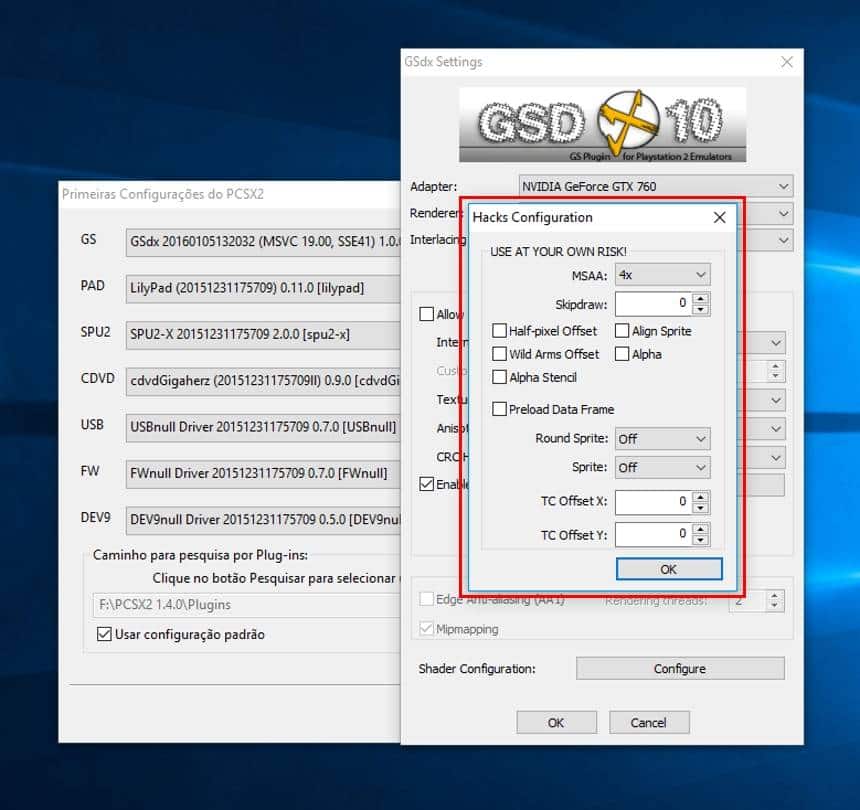Increase Rendering threads with up arrow
Screen dimensions: 860x810
[774, 596]
